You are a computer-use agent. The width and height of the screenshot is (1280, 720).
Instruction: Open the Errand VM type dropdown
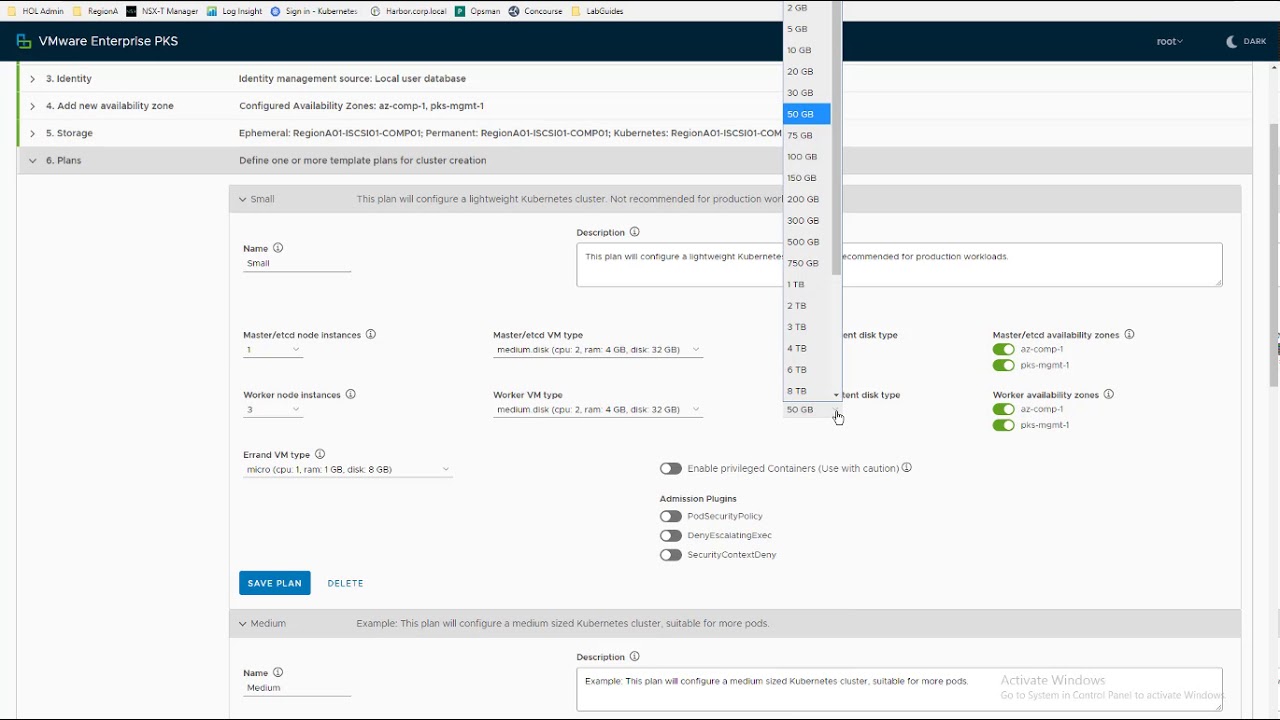(x=347, y=469)
